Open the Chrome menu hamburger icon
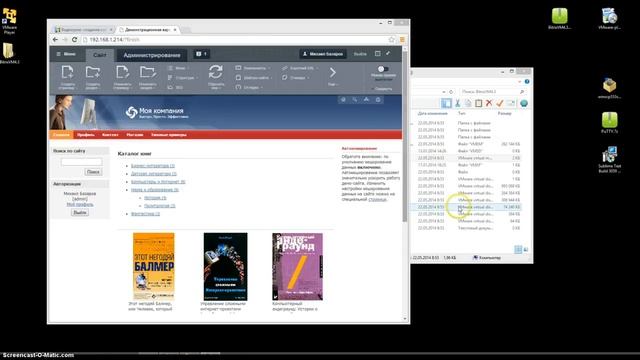This screenshot has height=360, width=640. [402, 40]
